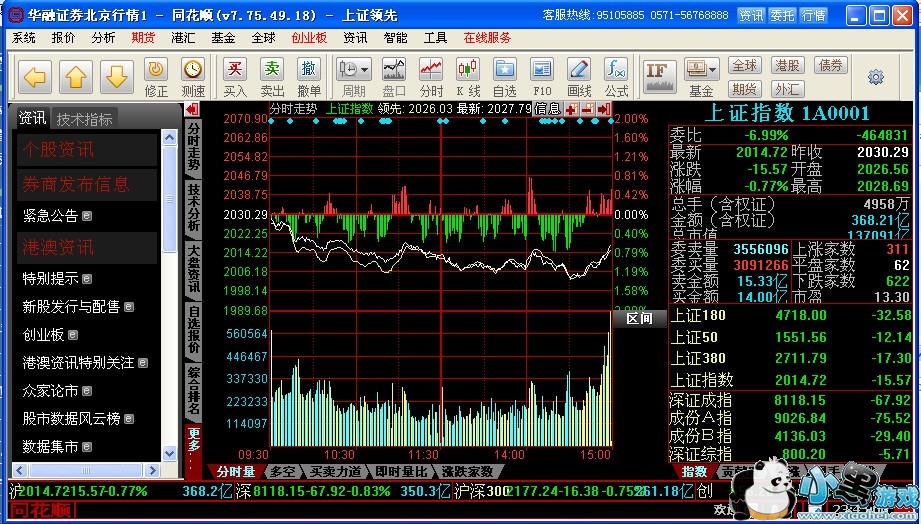The image size is (921, 524).
Task: Click the left panel scrollbar down arrow
Action: 169,453
